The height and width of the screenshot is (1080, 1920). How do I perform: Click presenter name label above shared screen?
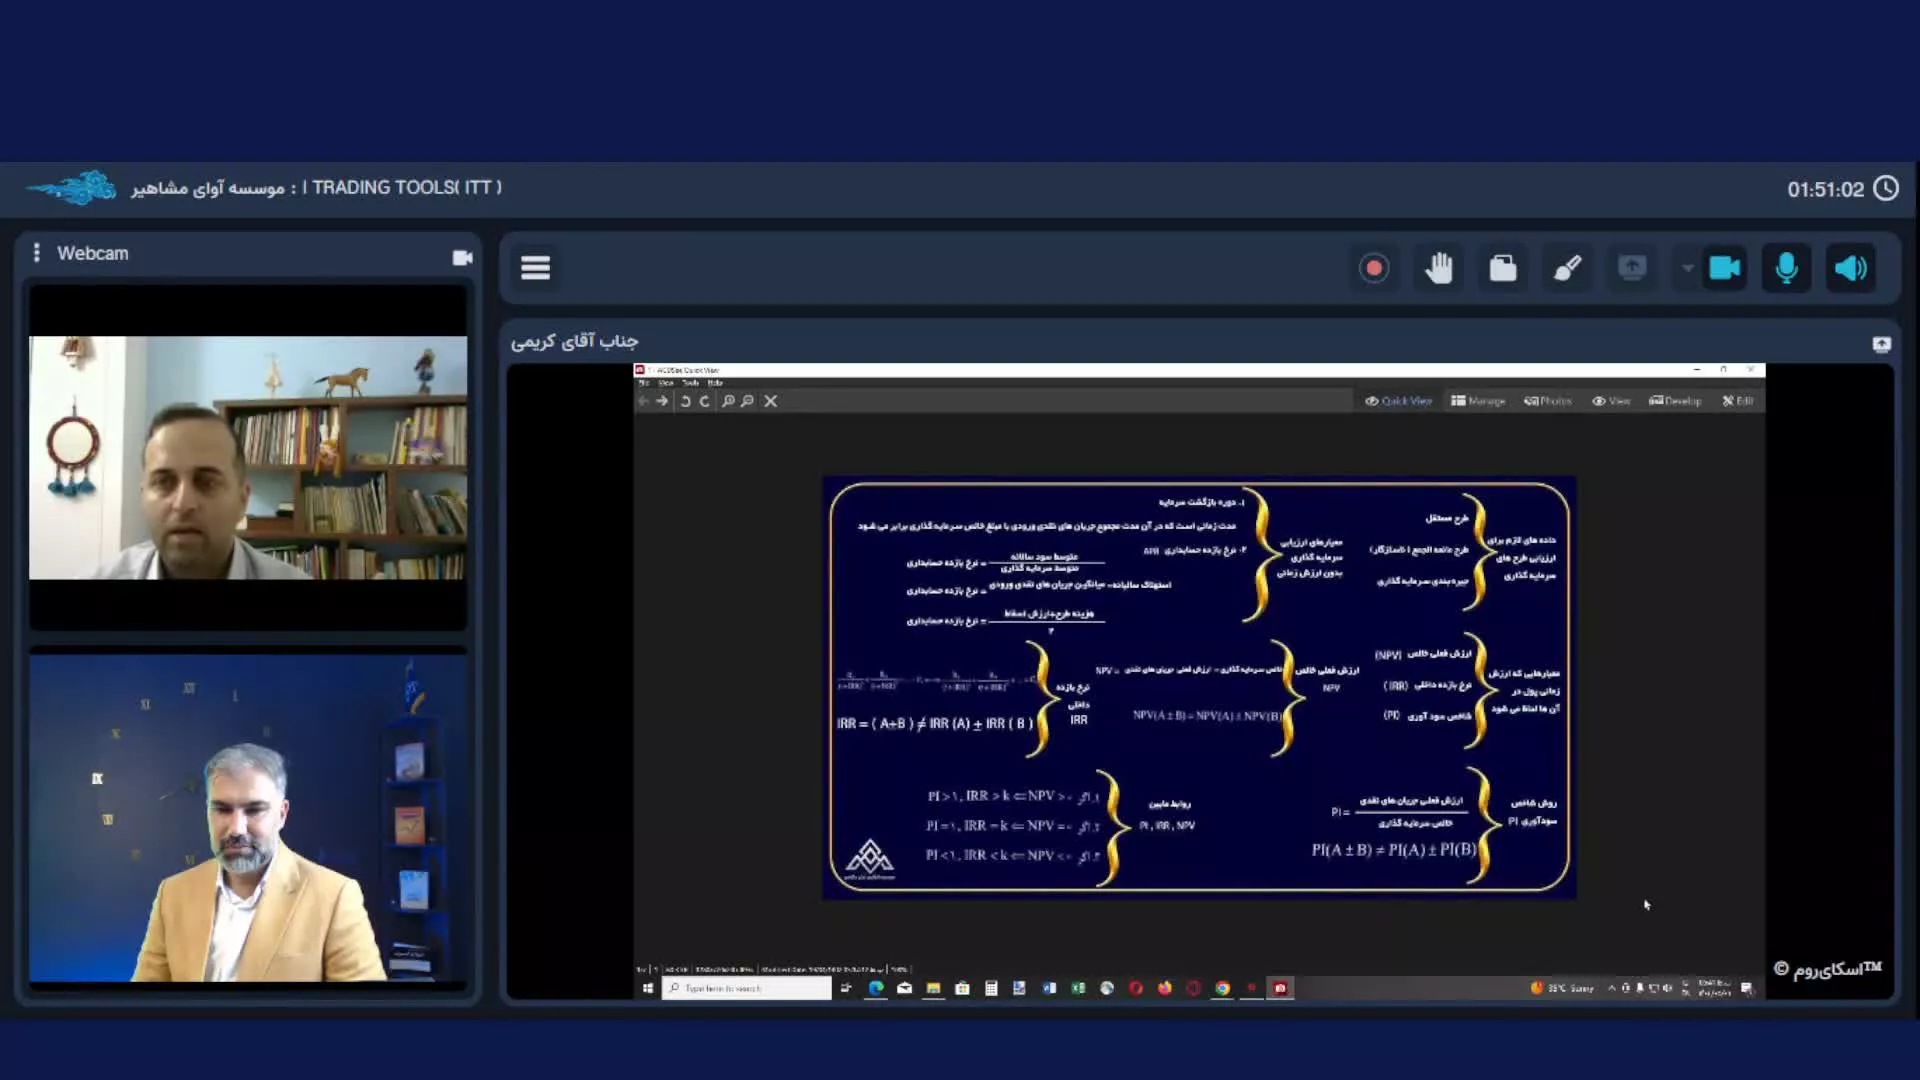574,341
